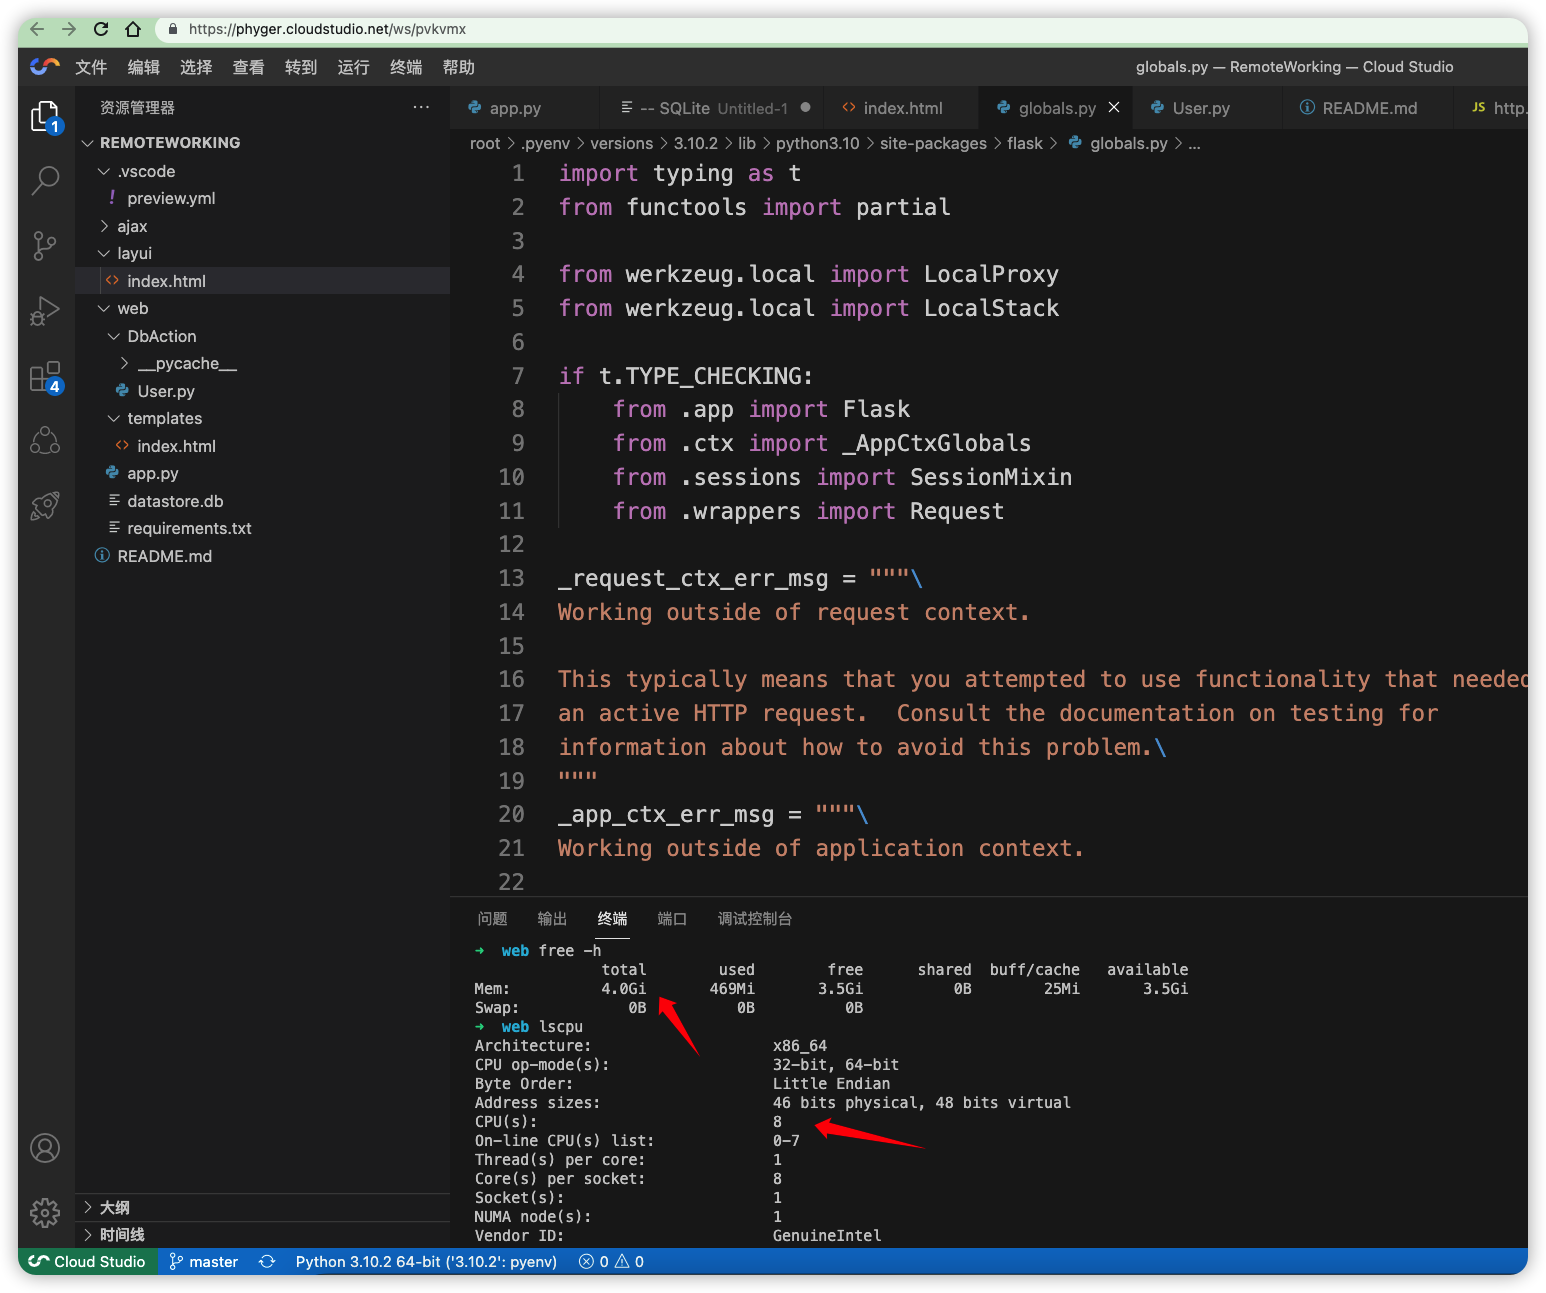Open the Source Control icon

coord(45,245)
